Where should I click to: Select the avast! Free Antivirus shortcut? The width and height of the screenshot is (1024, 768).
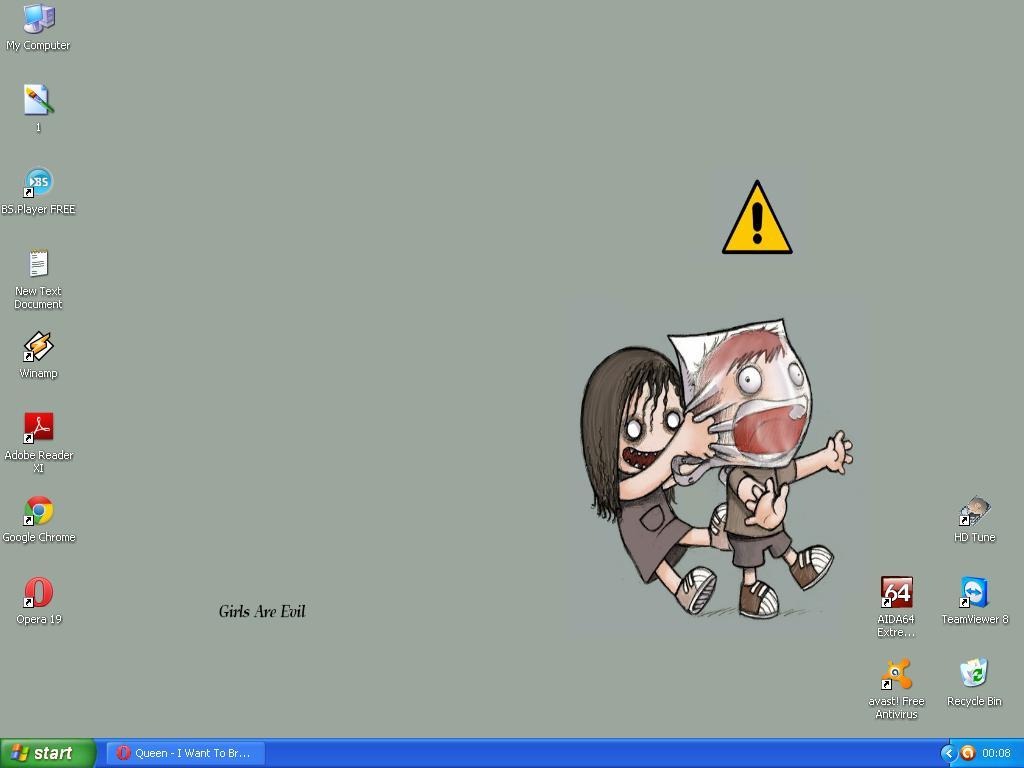click(x=896, y=675)
